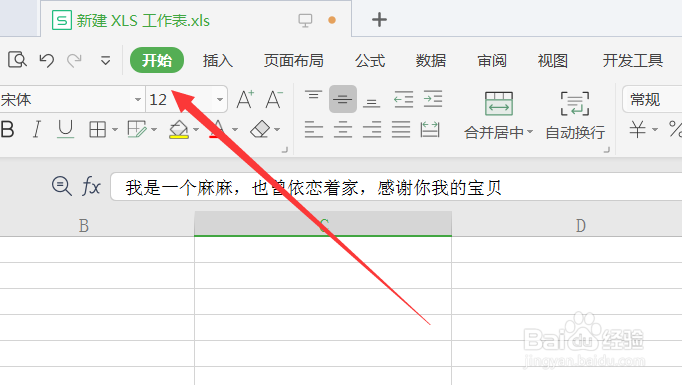Expand the font color dropdown arrow
682x385 pixels.
tap(235, 130)
